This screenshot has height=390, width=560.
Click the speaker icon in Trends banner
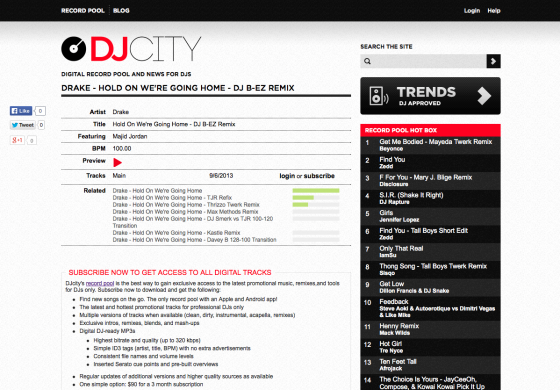point(379,95)
